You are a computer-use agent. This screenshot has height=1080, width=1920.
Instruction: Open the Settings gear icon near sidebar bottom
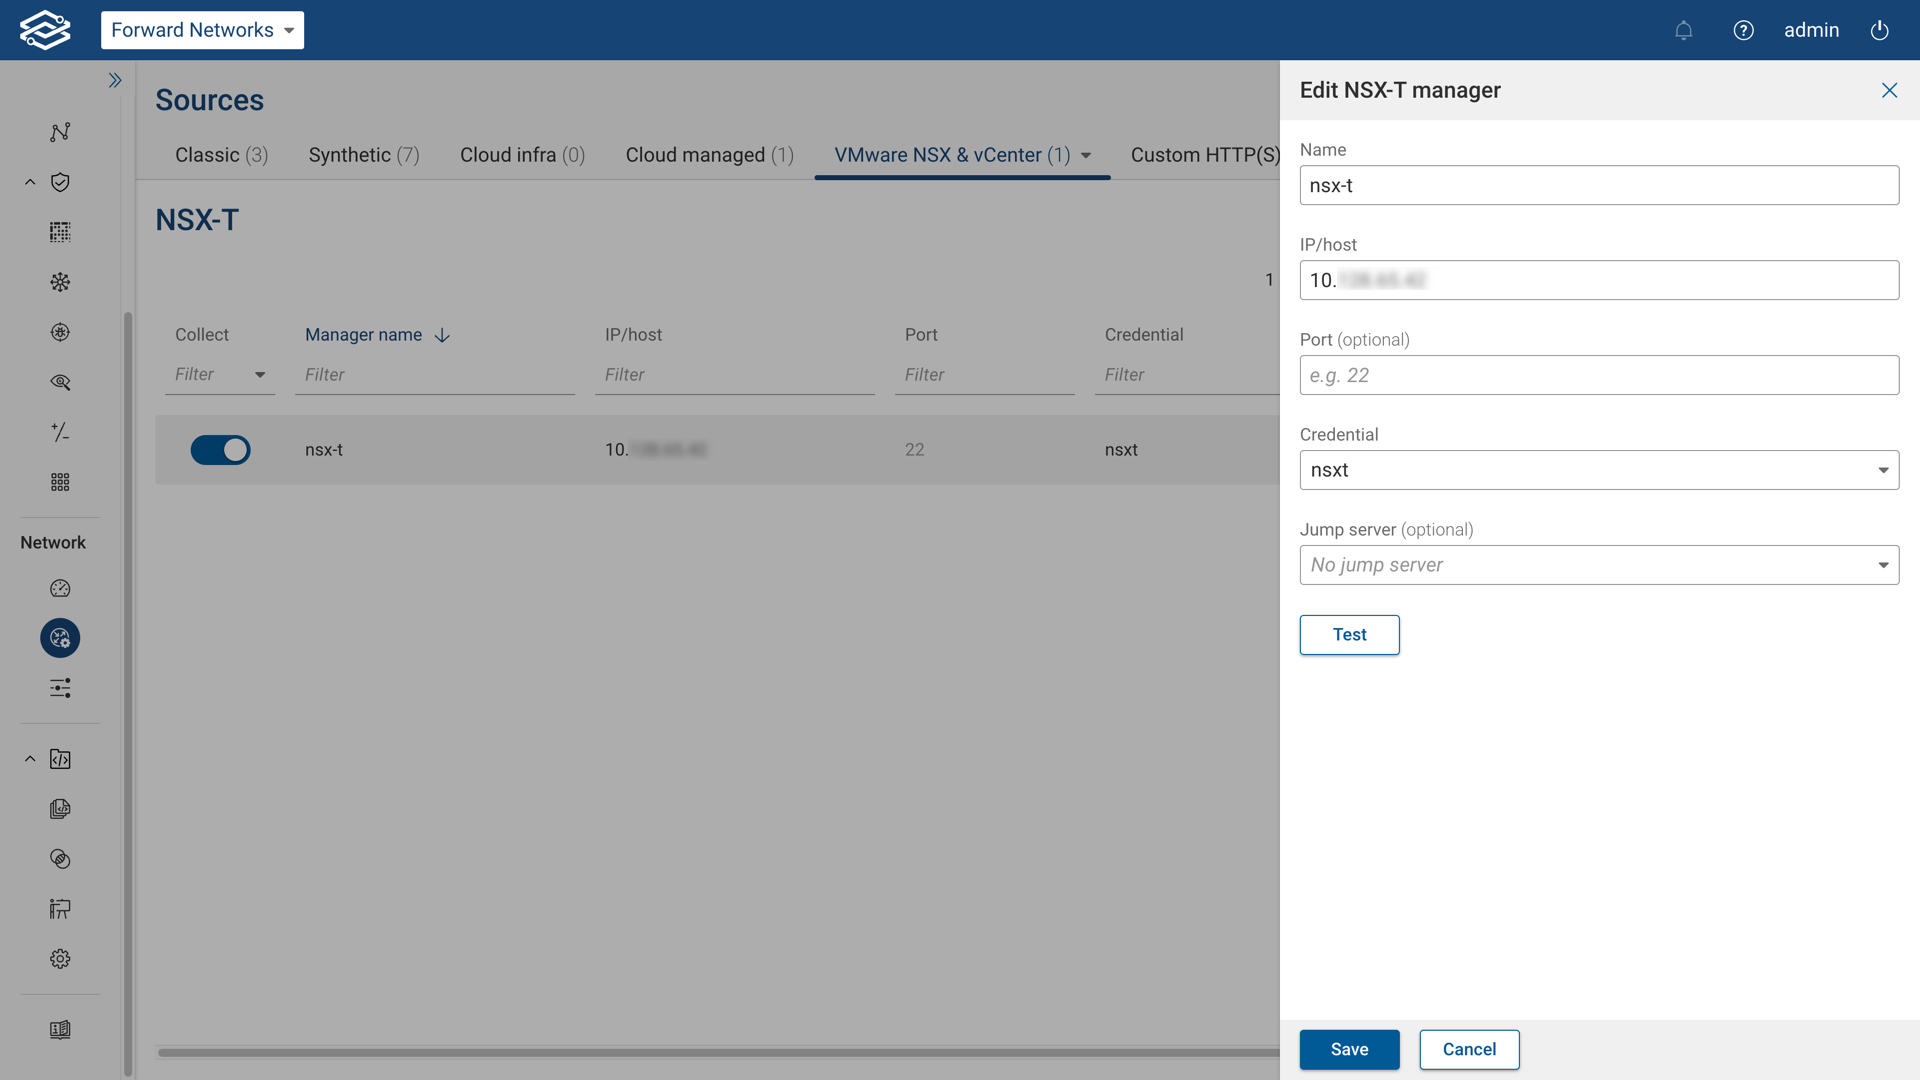point(60,958)
